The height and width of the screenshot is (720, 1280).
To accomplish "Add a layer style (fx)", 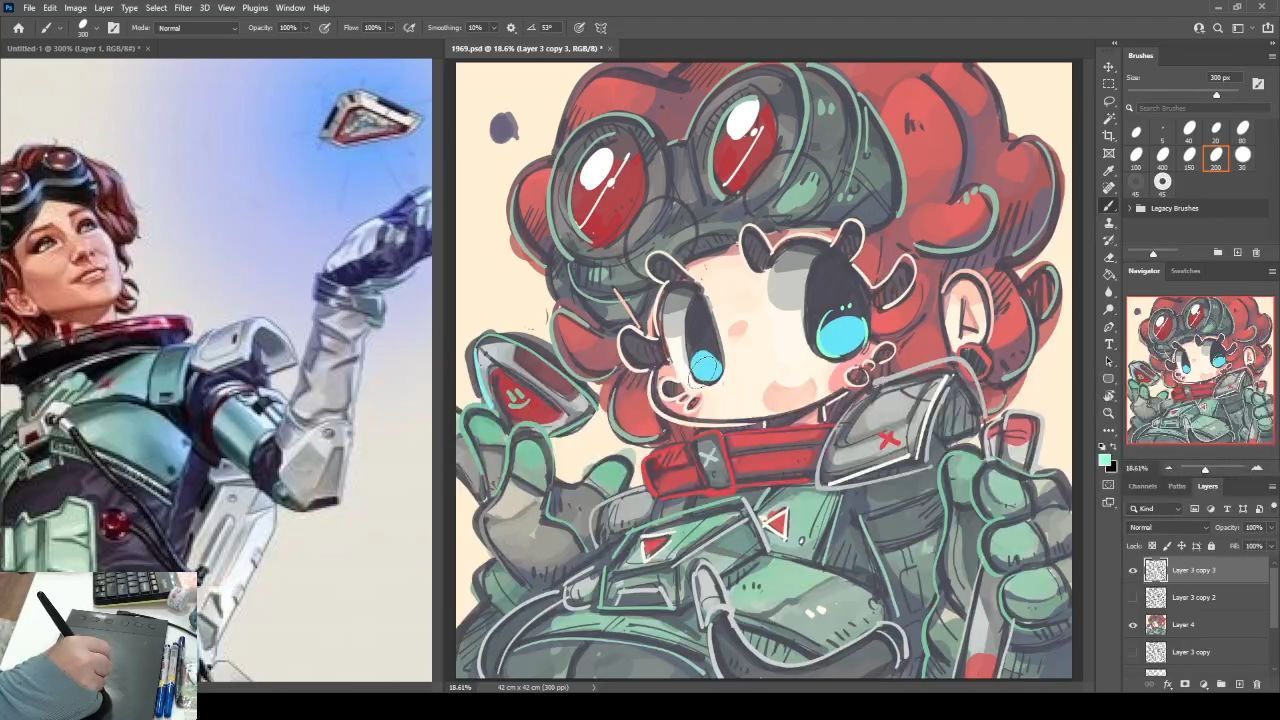I will pyautogui.click(x=1167, y=685).
